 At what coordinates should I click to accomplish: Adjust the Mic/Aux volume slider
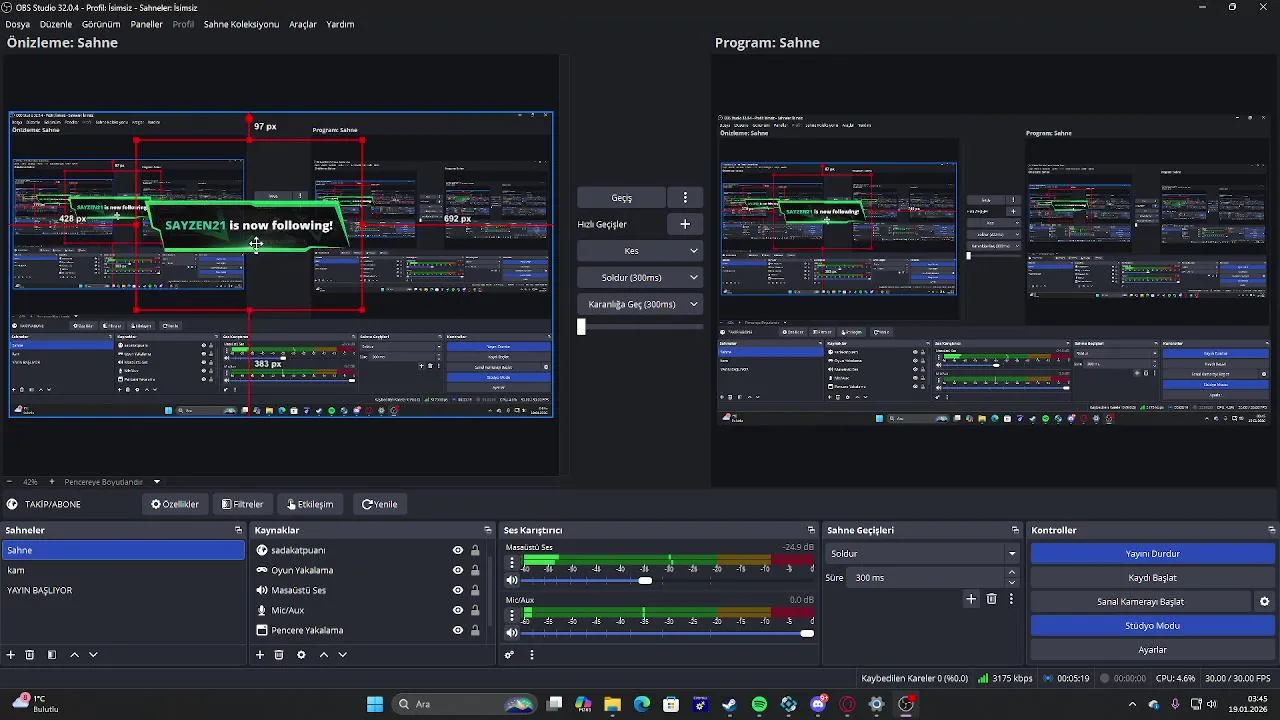807,633
